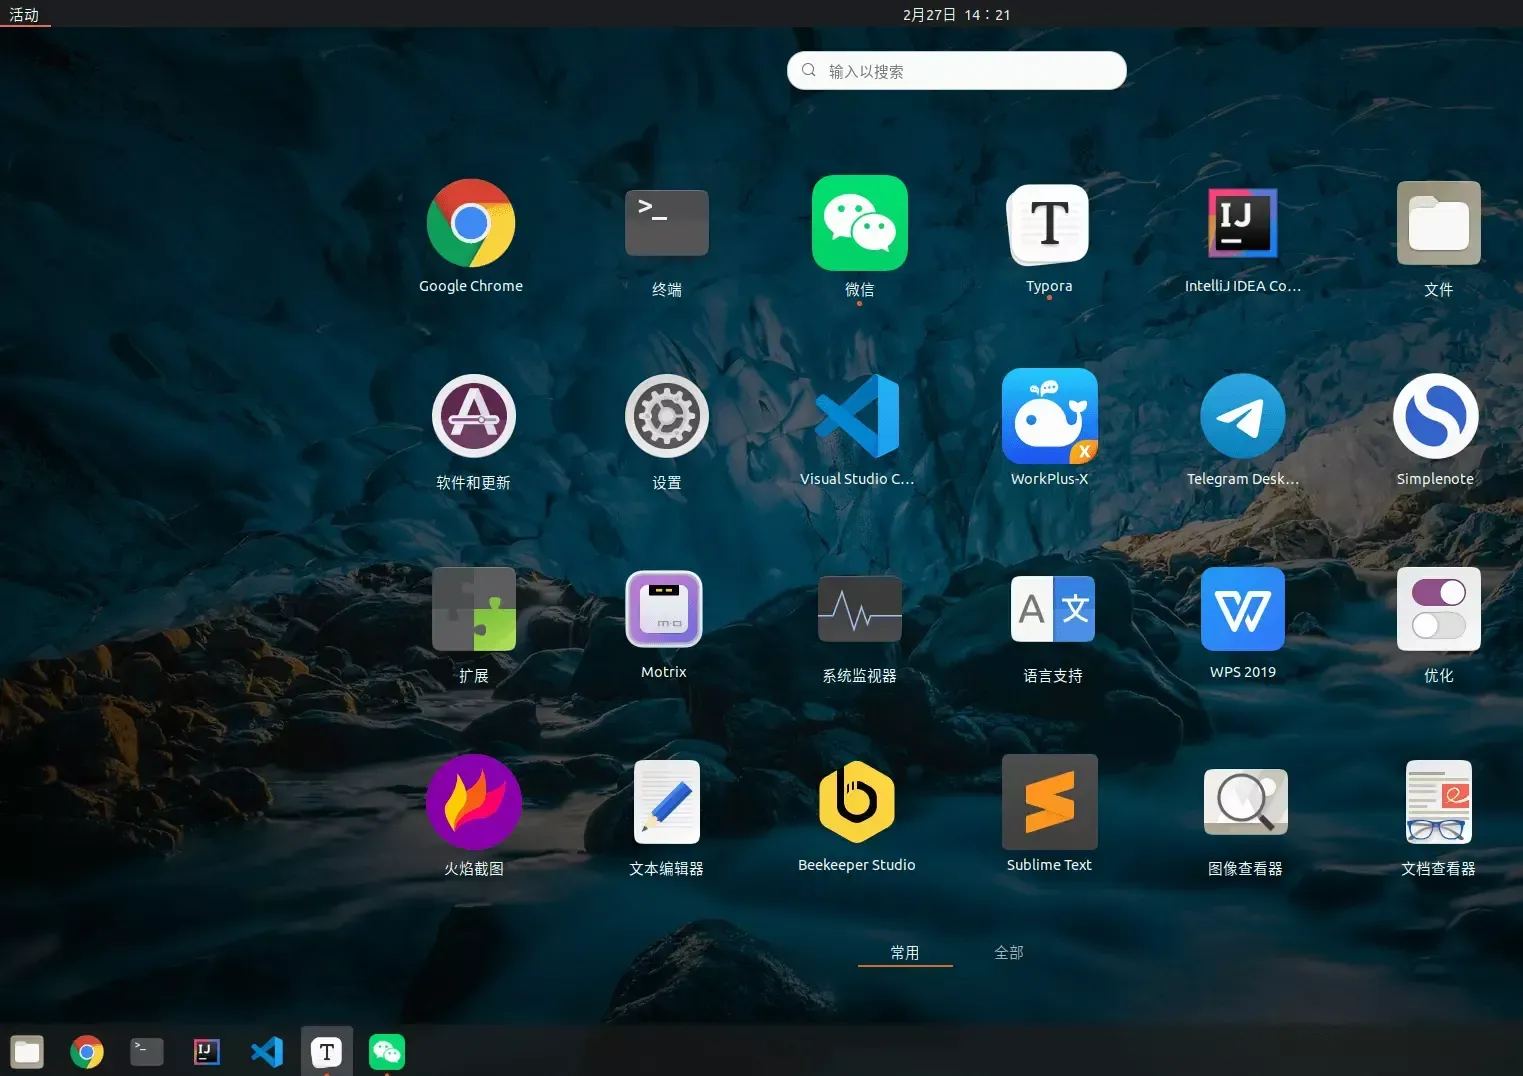Open 语言支持 language support

(1053, 609)
